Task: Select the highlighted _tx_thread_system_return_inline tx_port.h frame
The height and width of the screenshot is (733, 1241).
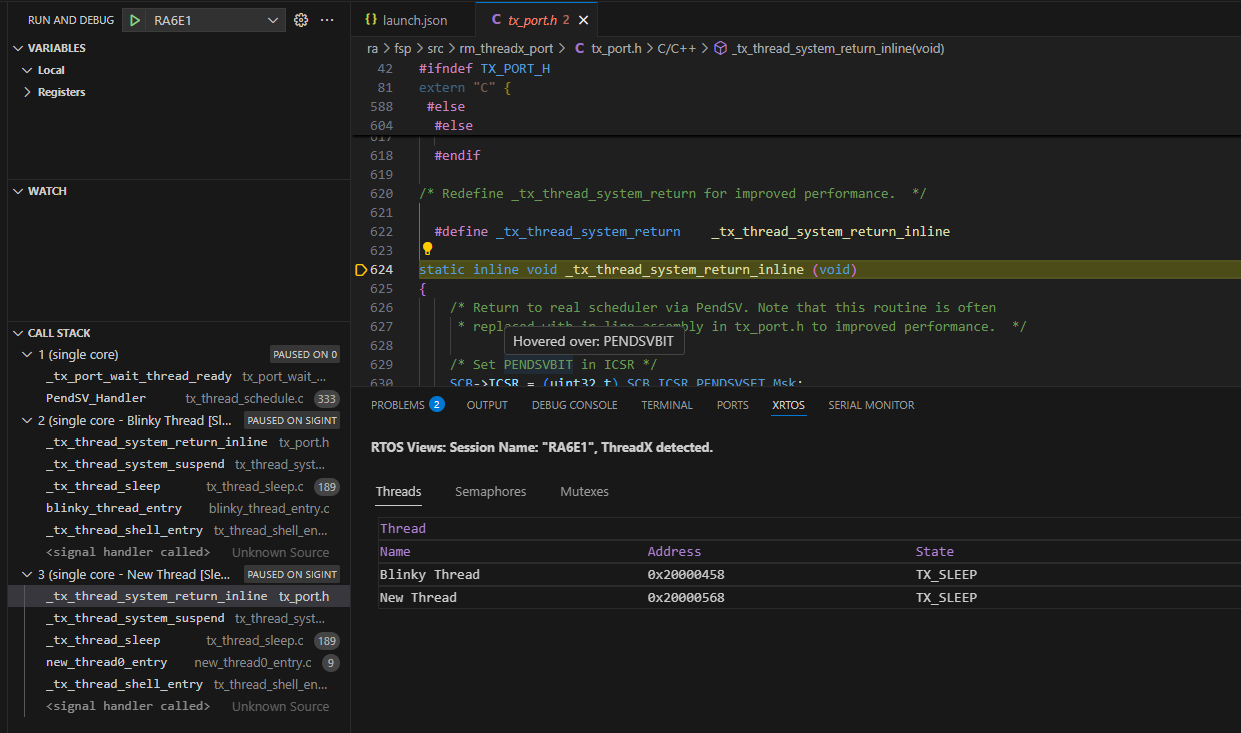Action: pyautogui.click(x=178, y=596)
